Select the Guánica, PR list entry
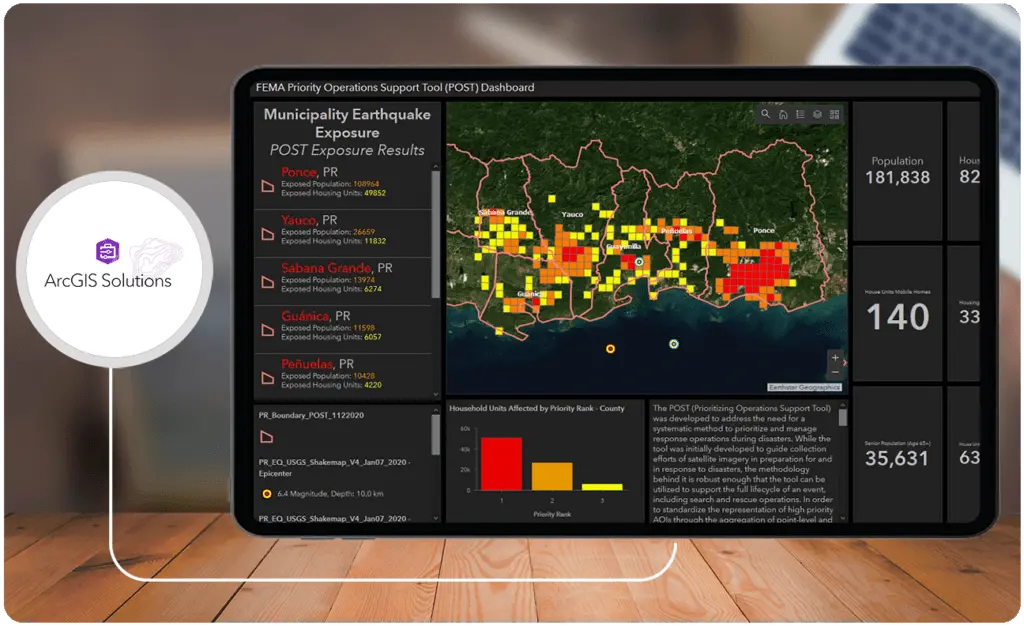 coord(343,330)
